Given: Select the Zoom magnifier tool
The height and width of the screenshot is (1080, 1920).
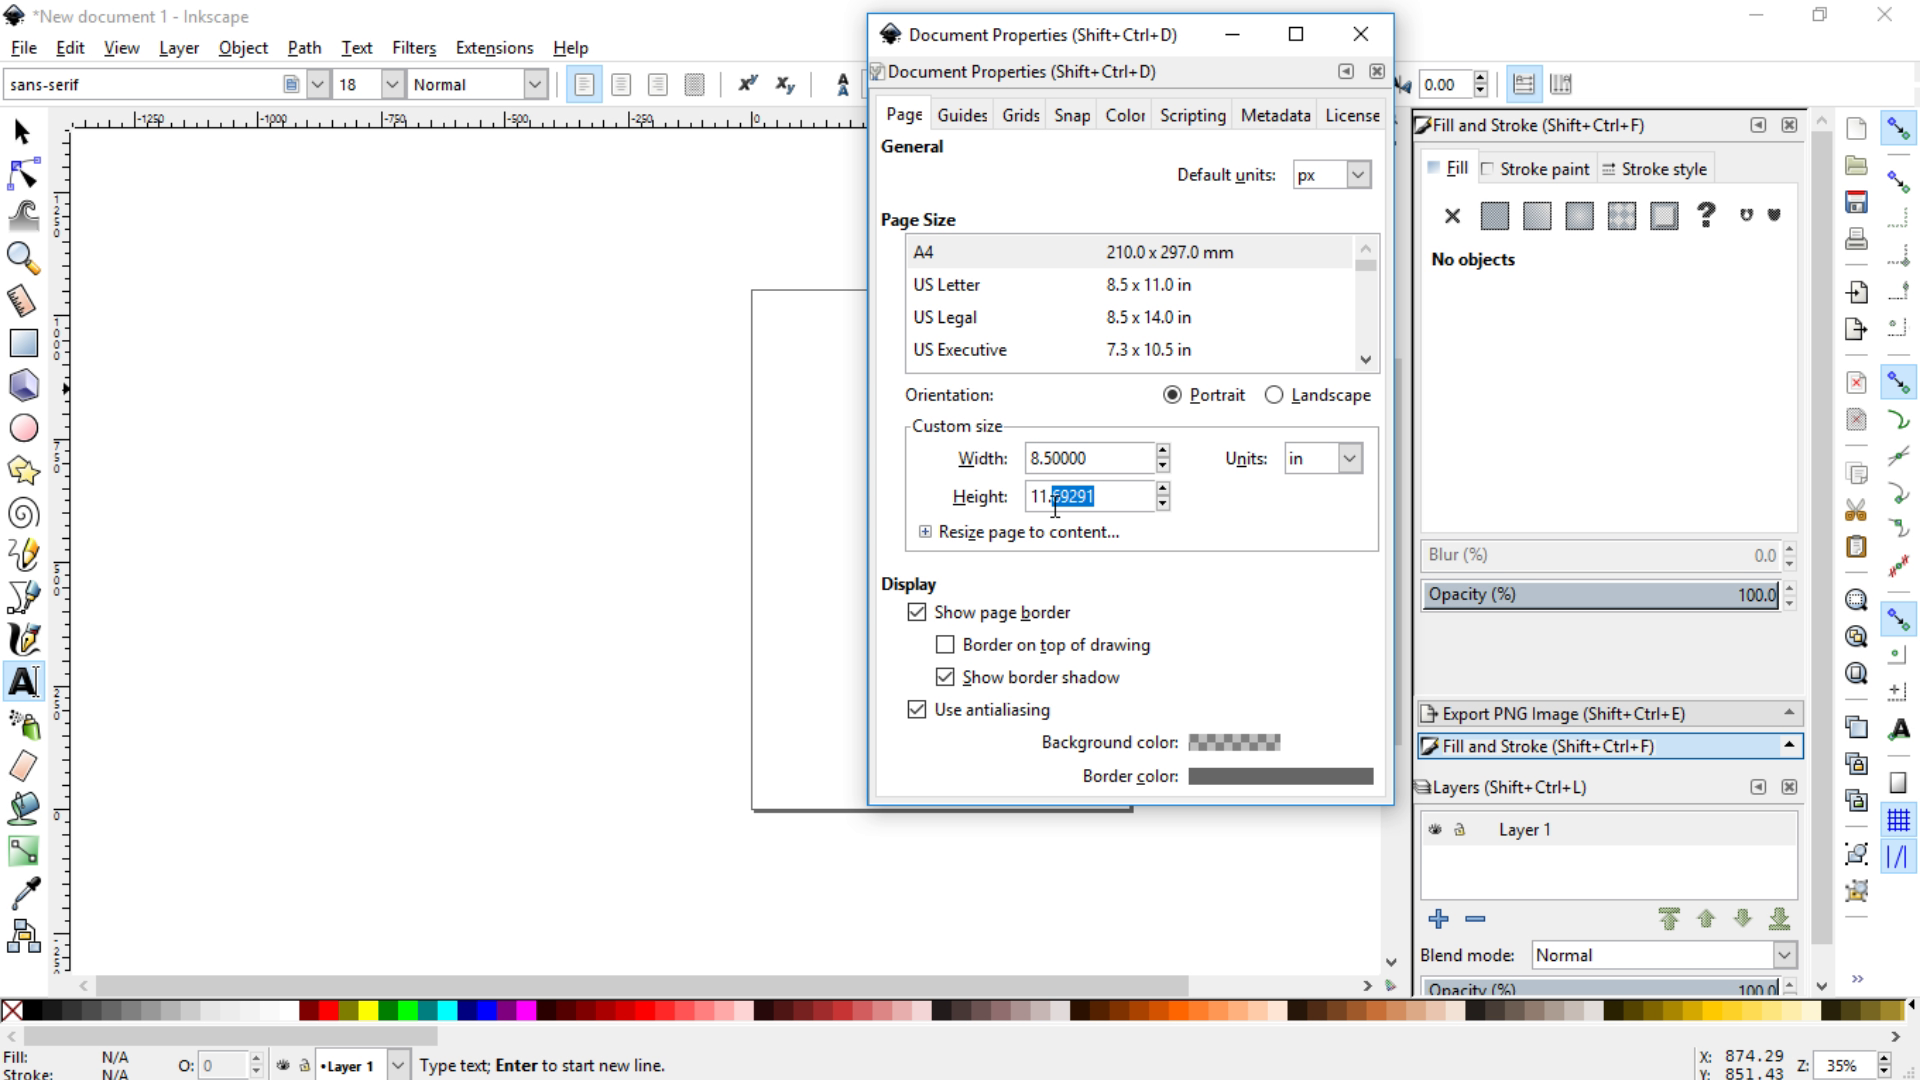Looking at the screenshot, I should [22, 258].
